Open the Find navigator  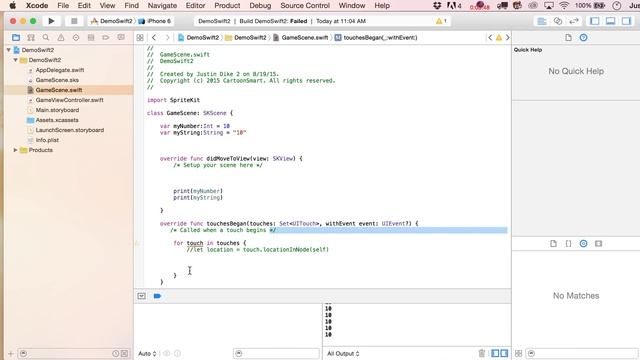tap(46, 38)
